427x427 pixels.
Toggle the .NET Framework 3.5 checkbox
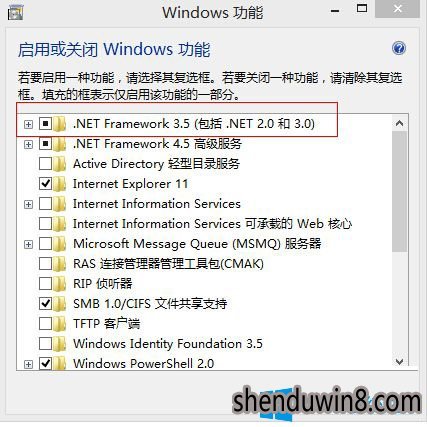(45, 124)
